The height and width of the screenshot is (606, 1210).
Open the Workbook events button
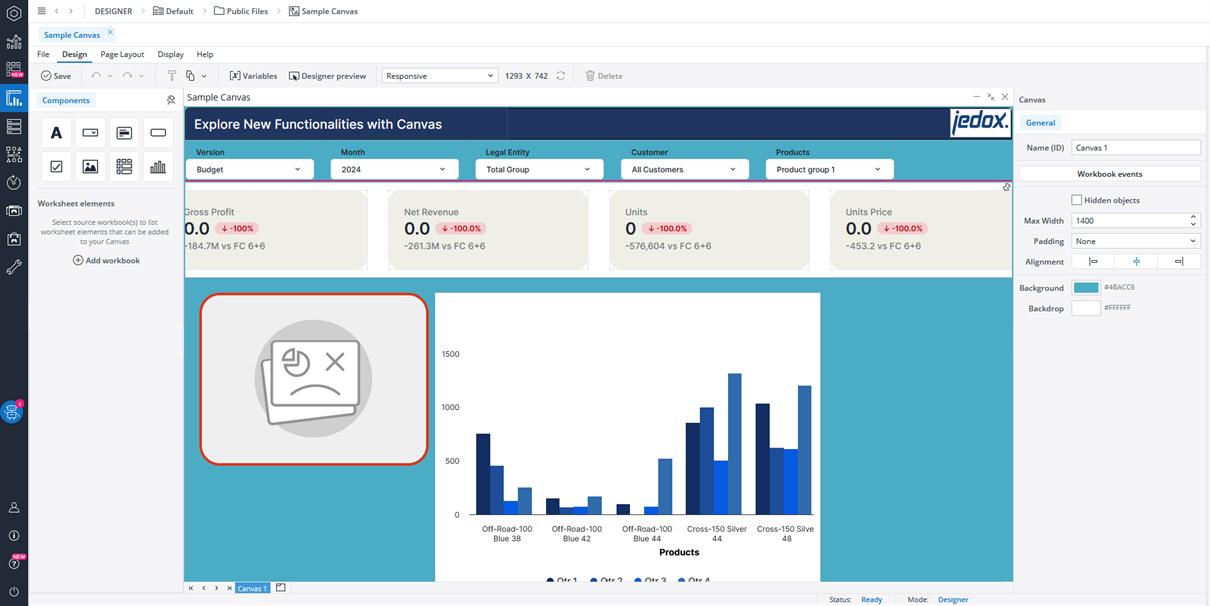pos(1110,174)
